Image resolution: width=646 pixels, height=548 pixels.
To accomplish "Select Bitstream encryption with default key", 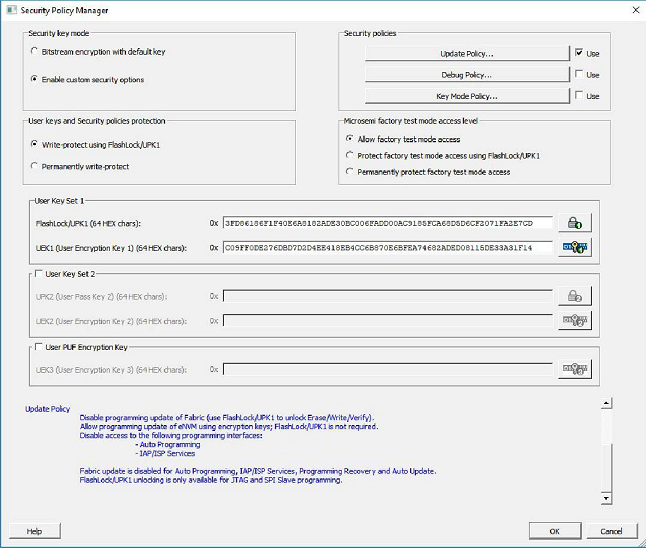I will tap(35, 51).
